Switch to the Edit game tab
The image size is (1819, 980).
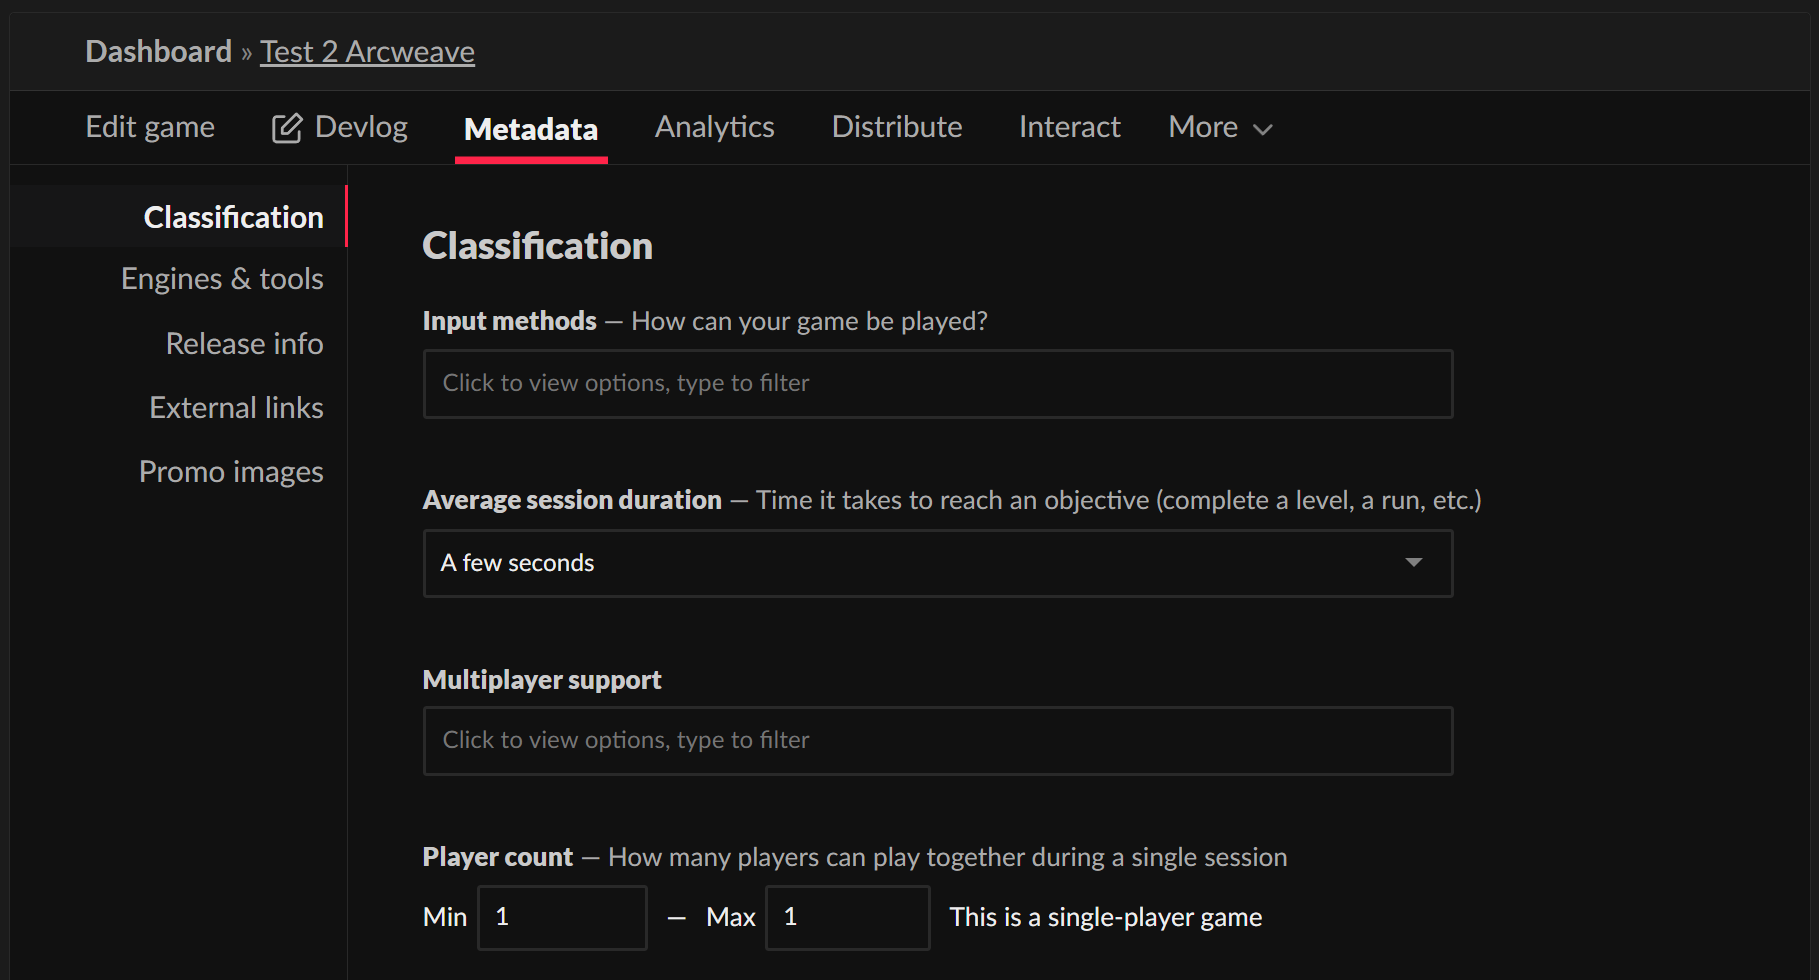(x=150, y=127)
